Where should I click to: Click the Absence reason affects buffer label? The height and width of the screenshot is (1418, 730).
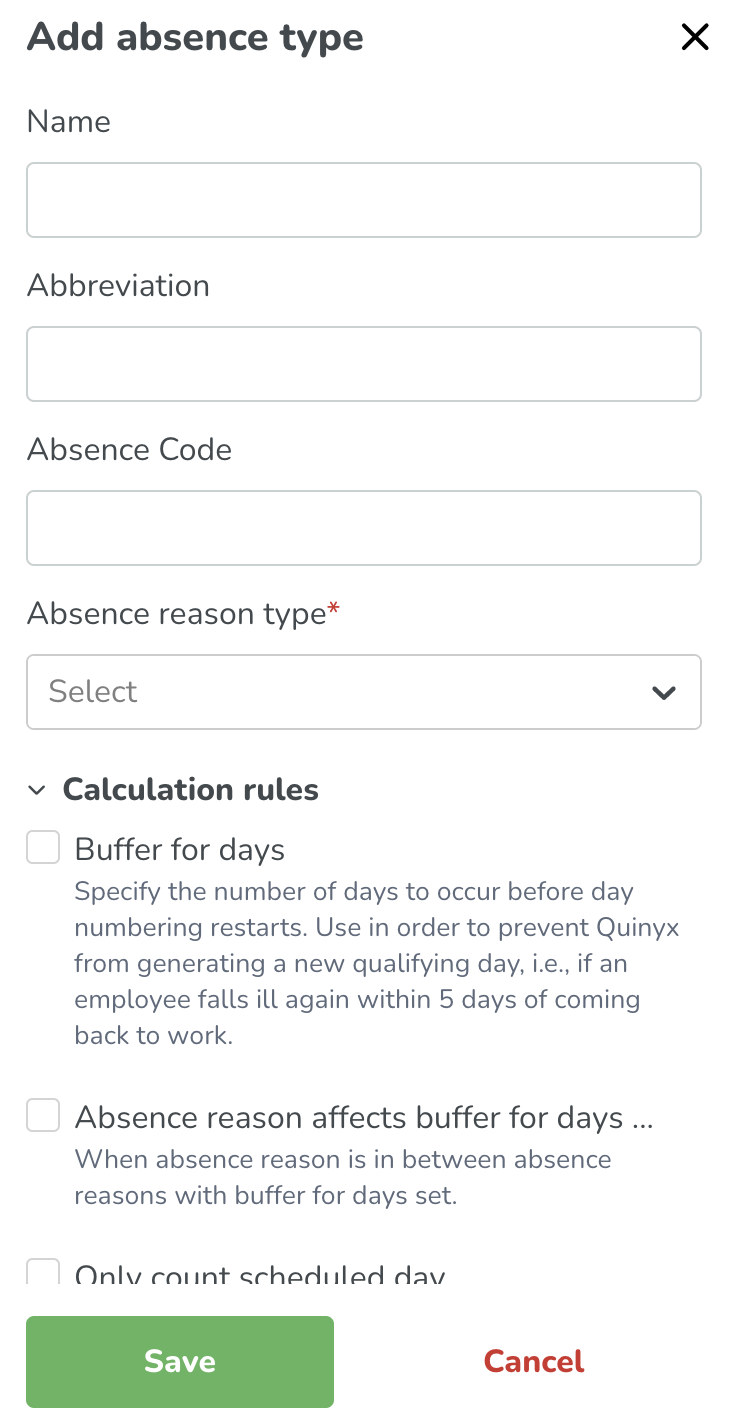364,1116
